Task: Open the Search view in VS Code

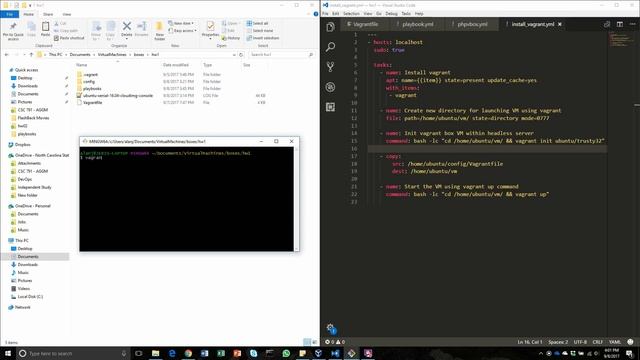Action: 330,47
